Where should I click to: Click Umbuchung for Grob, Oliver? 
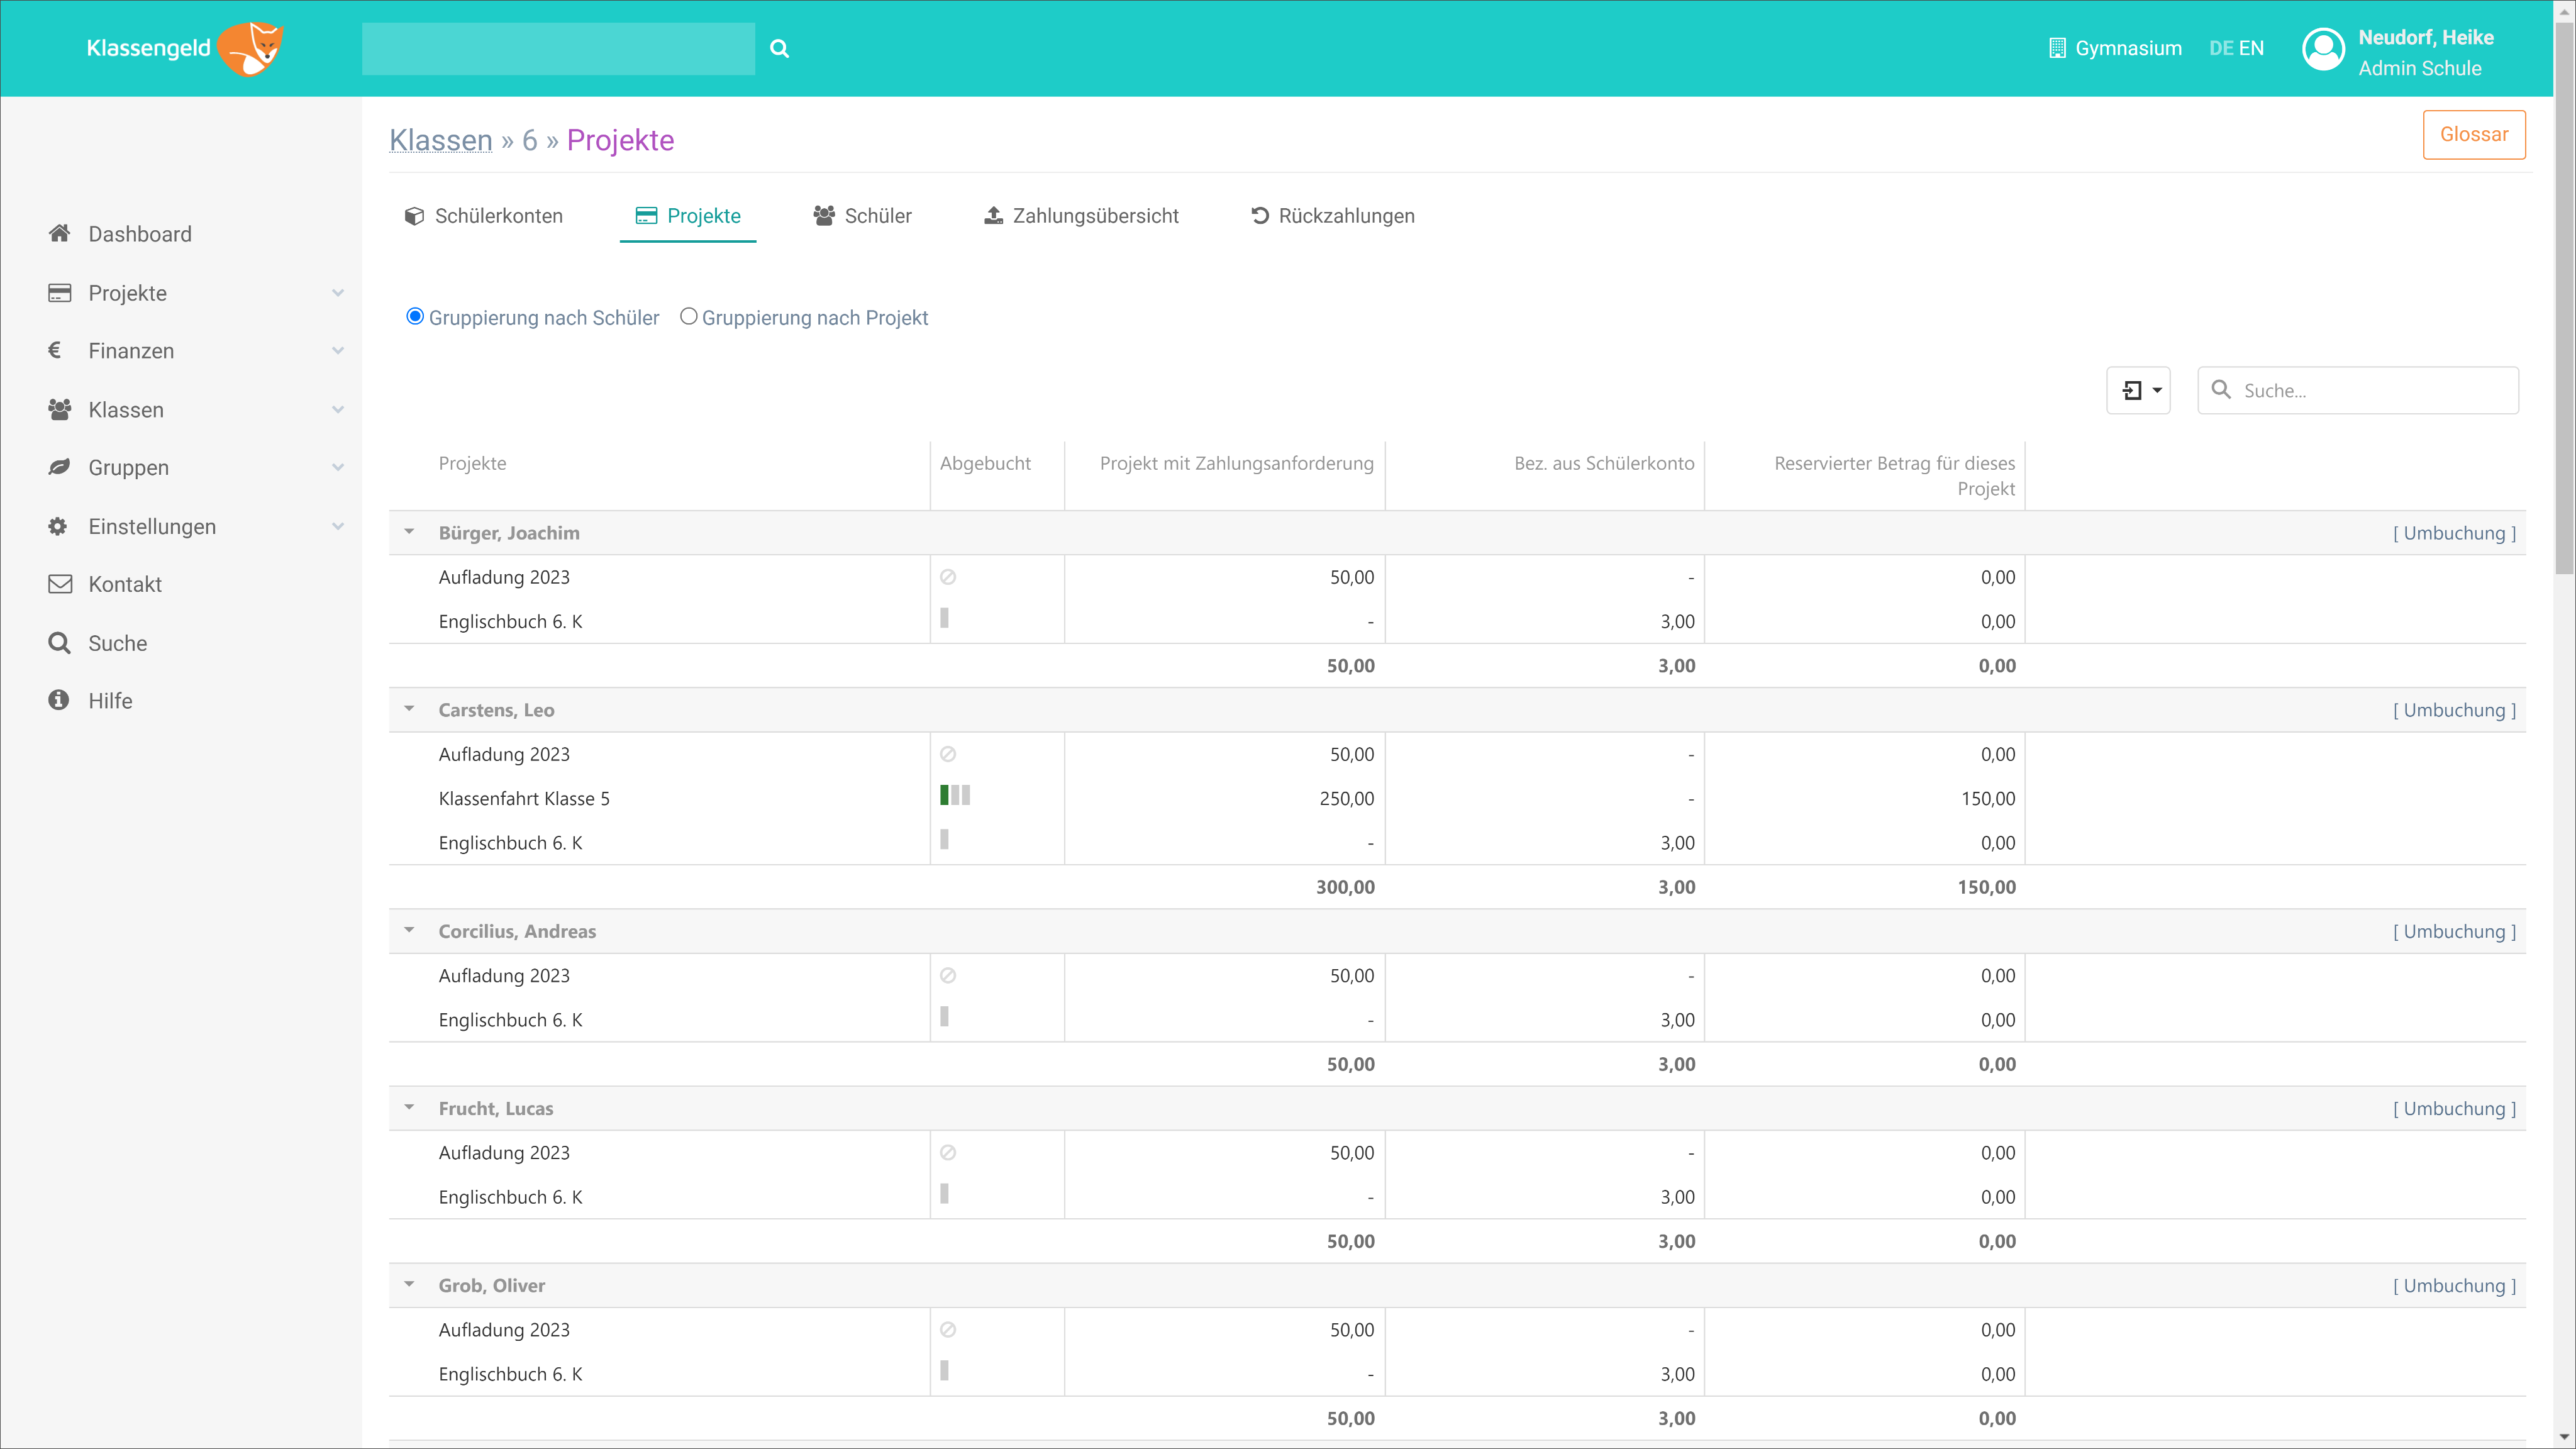2455,1285
